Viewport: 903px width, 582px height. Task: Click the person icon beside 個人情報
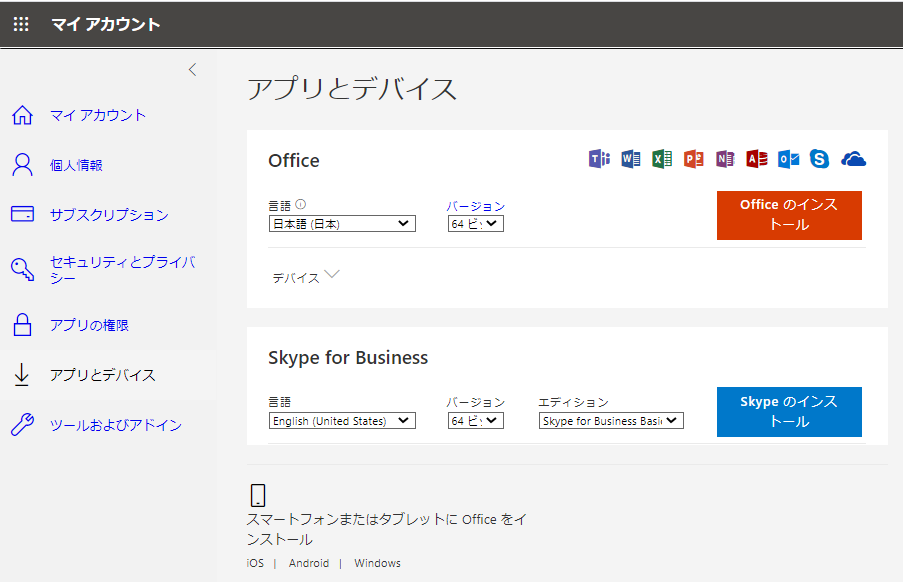point(22,165)
